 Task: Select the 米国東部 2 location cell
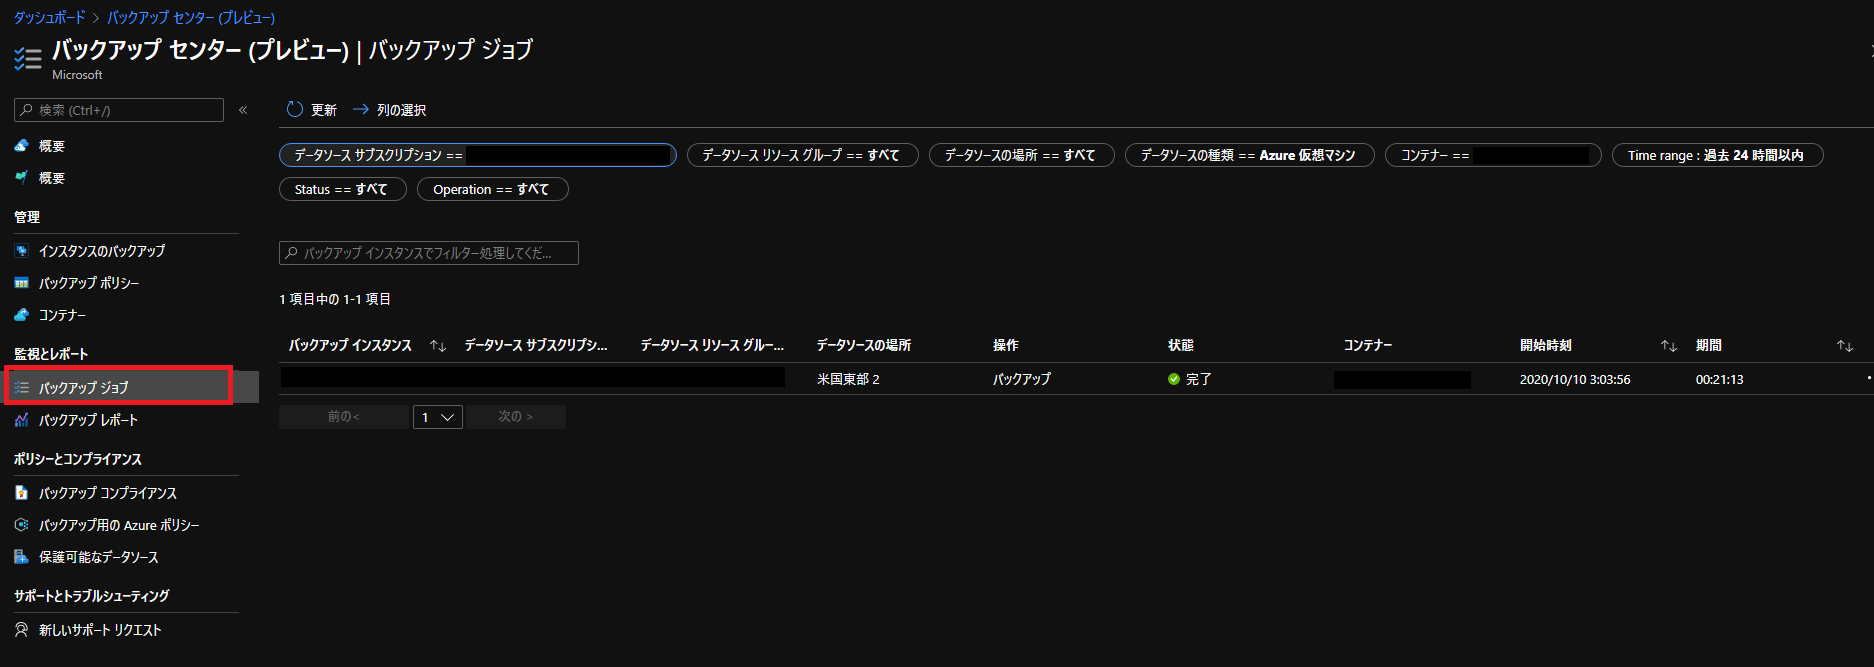849,379
